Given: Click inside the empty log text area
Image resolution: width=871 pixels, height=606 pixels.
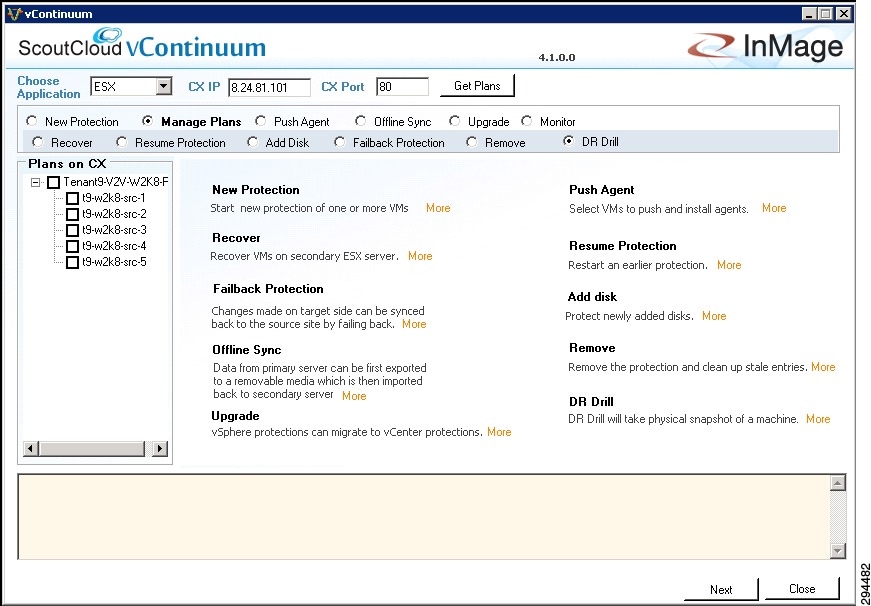Looking at the screenshot, I should pyautogui.click(x=424, y=517).
